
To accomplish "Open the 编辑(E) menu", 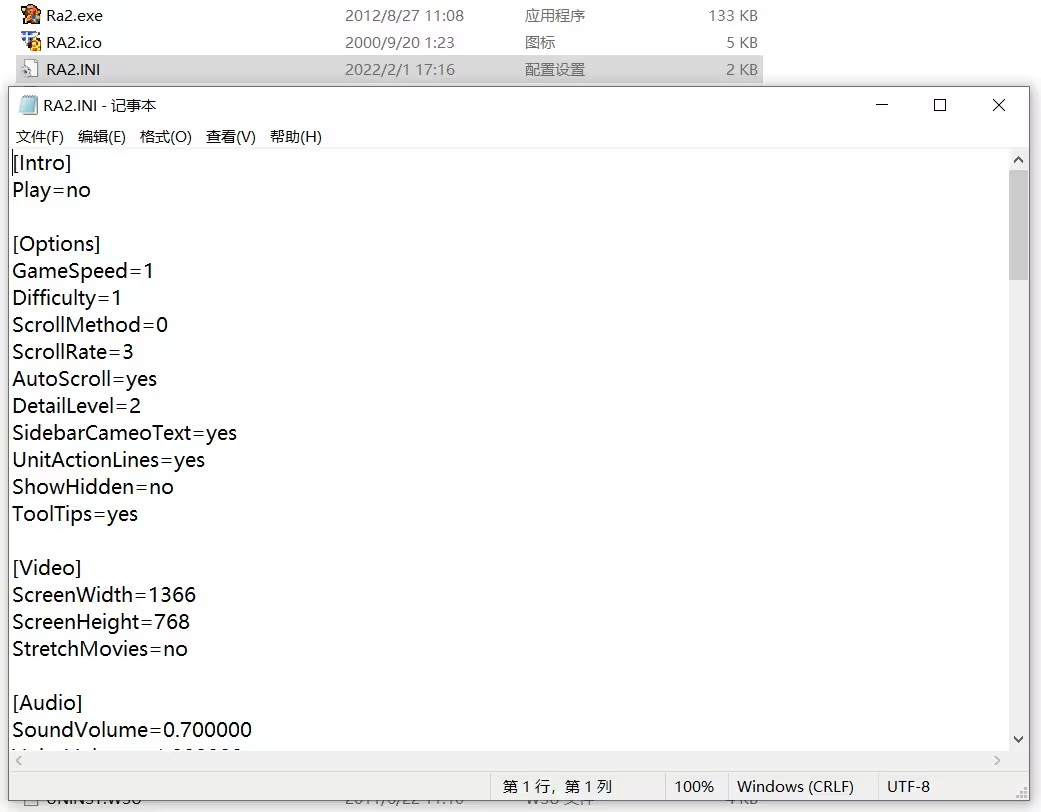I will [102, 137].
